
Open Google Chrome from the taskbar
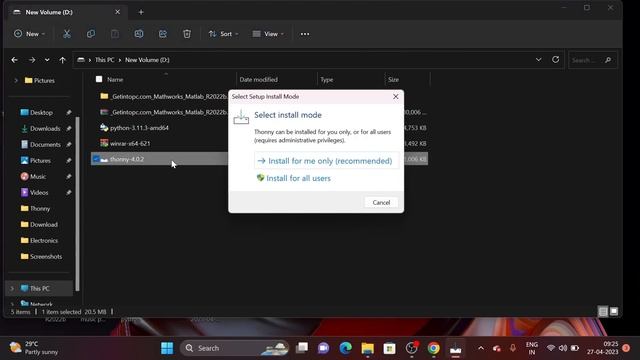[x=433, y=348]
